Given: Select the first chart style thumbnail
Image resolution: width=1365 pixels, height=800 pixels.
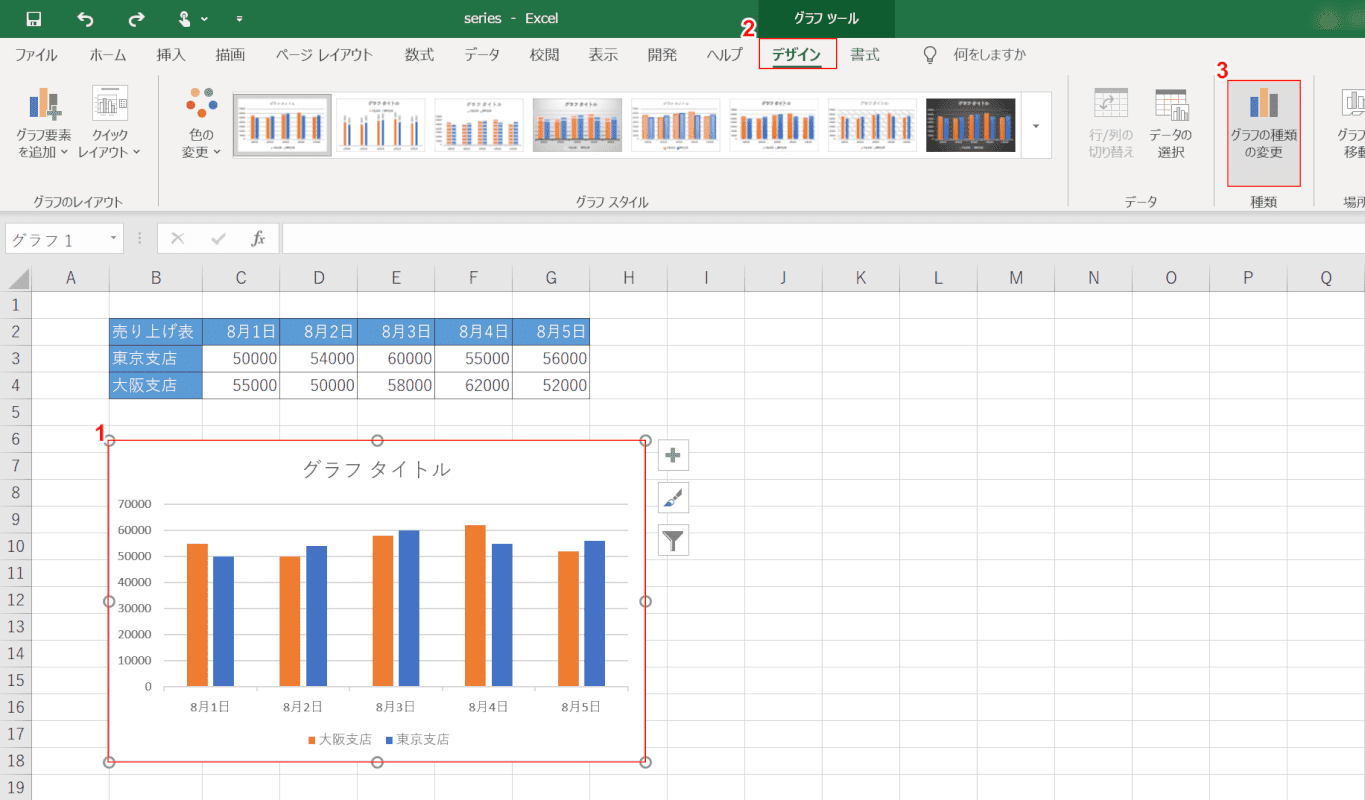Looking at the screenshot, I should (x=282, y=125).
